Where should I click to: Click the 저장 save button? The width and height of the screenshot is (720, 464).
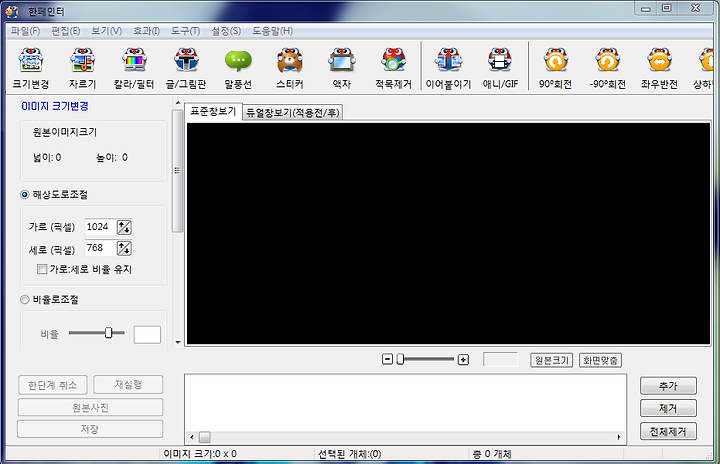click(90, 429)
